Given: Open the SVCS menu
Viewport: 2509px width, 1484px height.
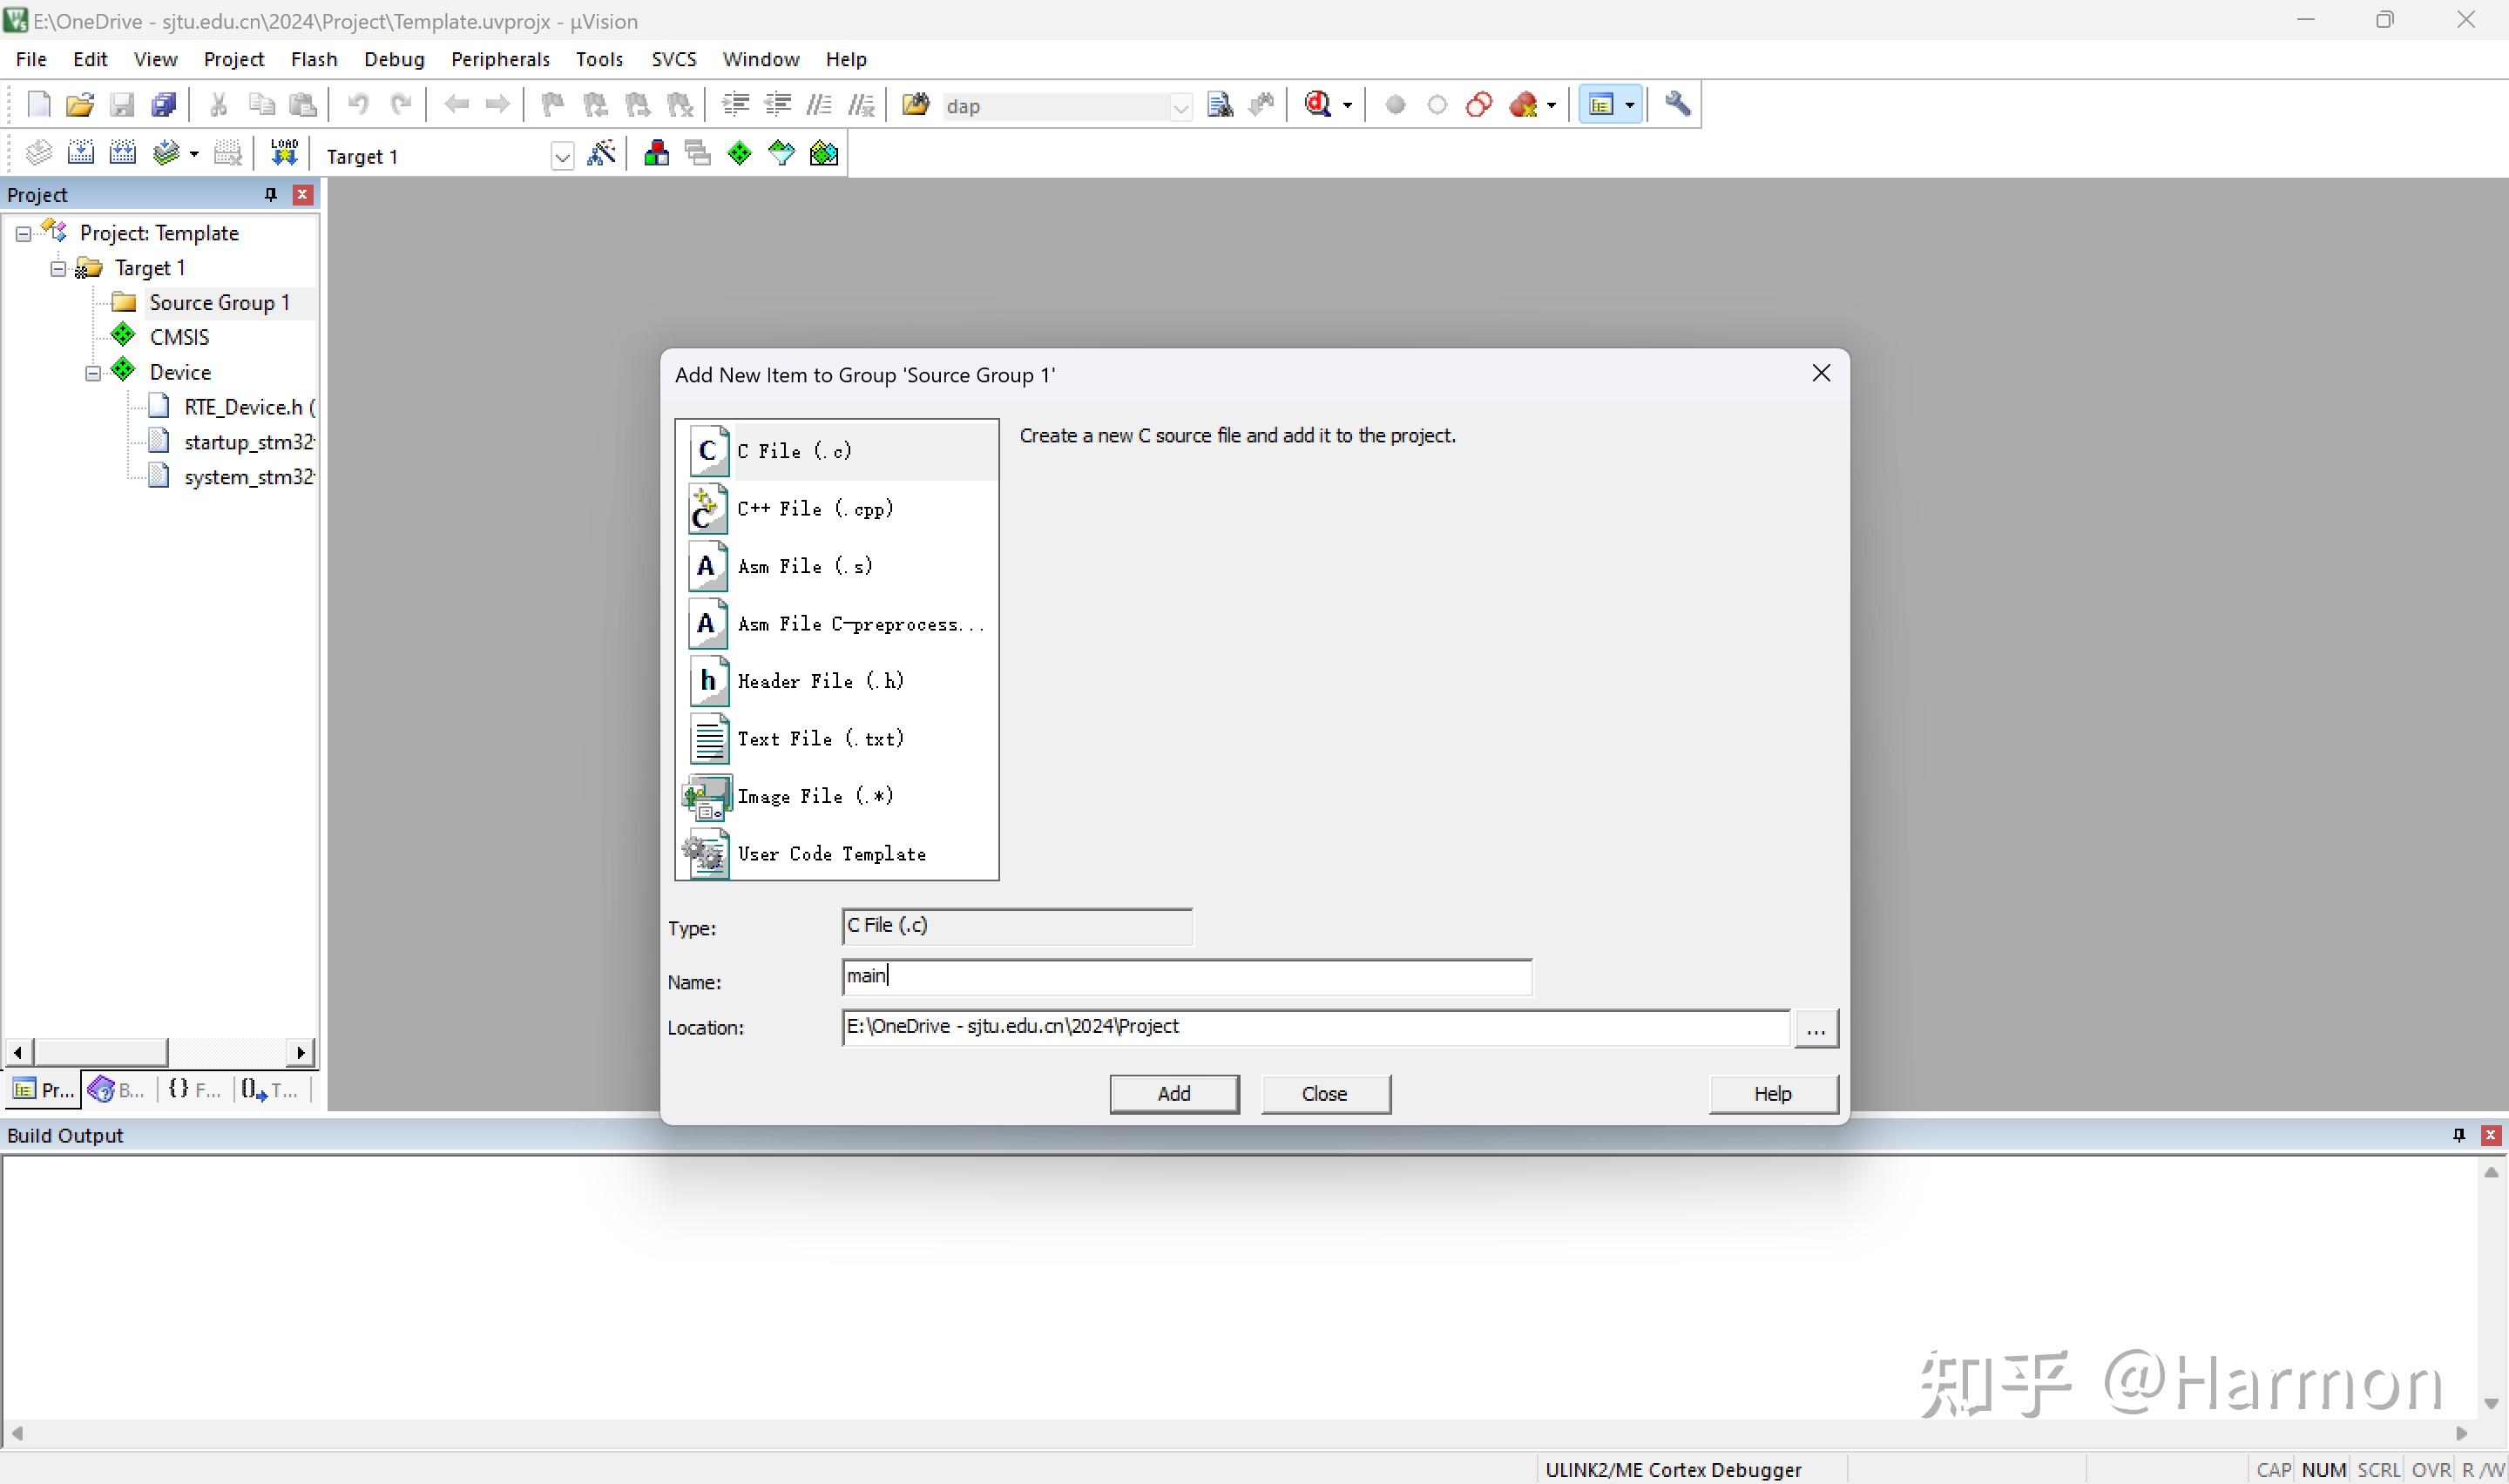Looking at the screenshot, I should [674, 59].
